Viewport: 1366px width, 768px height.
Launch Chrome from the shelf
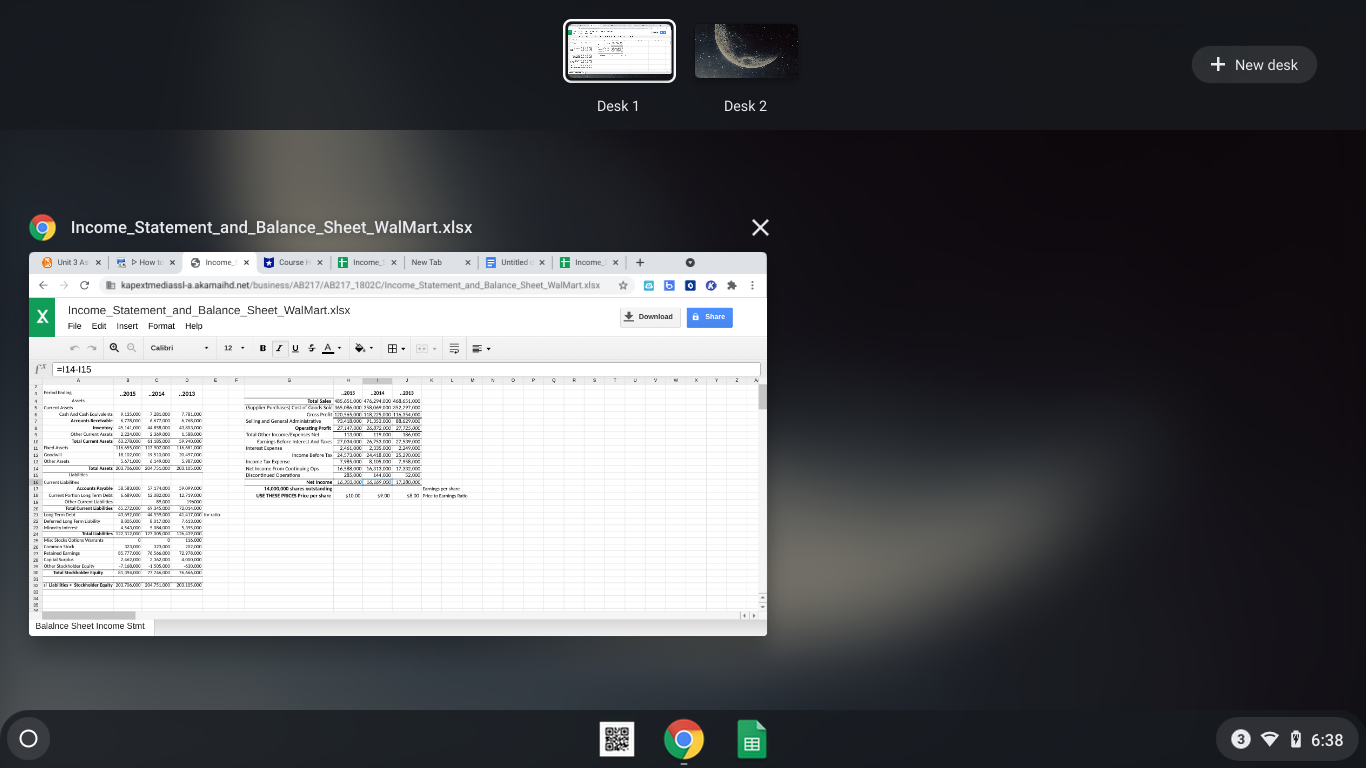click(684, 739)
